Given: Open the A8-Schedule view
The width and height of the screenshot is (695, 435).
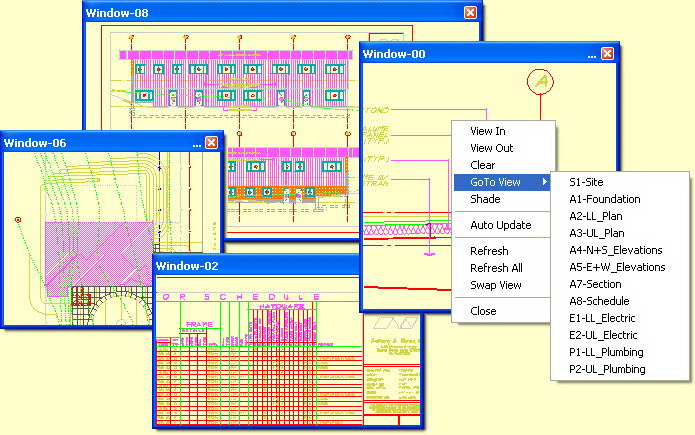Looking at the screenshot, I should [599, 302].
